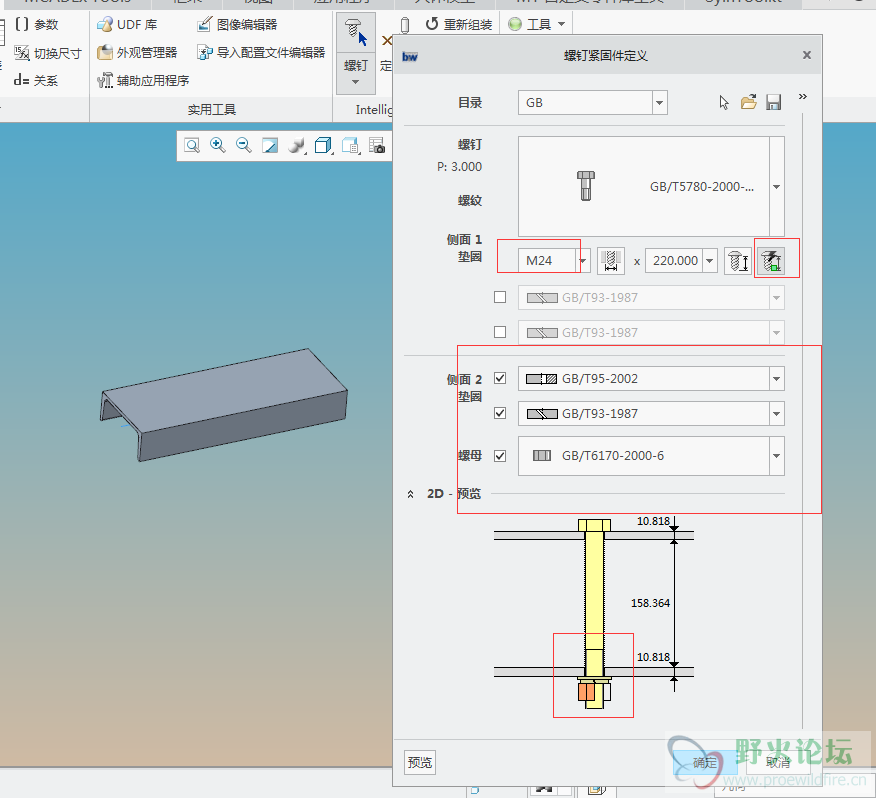Expand the M24 thread size dropdown
Viewport: 876px width, 798px height.
(584, 261)
